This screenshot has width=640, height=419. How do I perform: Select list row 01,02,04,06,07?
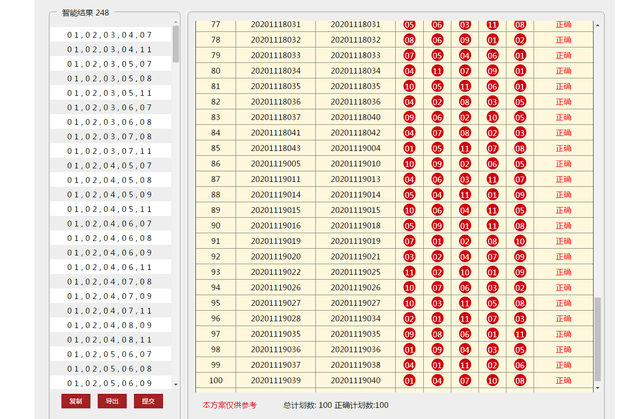[x=111, y=224]
